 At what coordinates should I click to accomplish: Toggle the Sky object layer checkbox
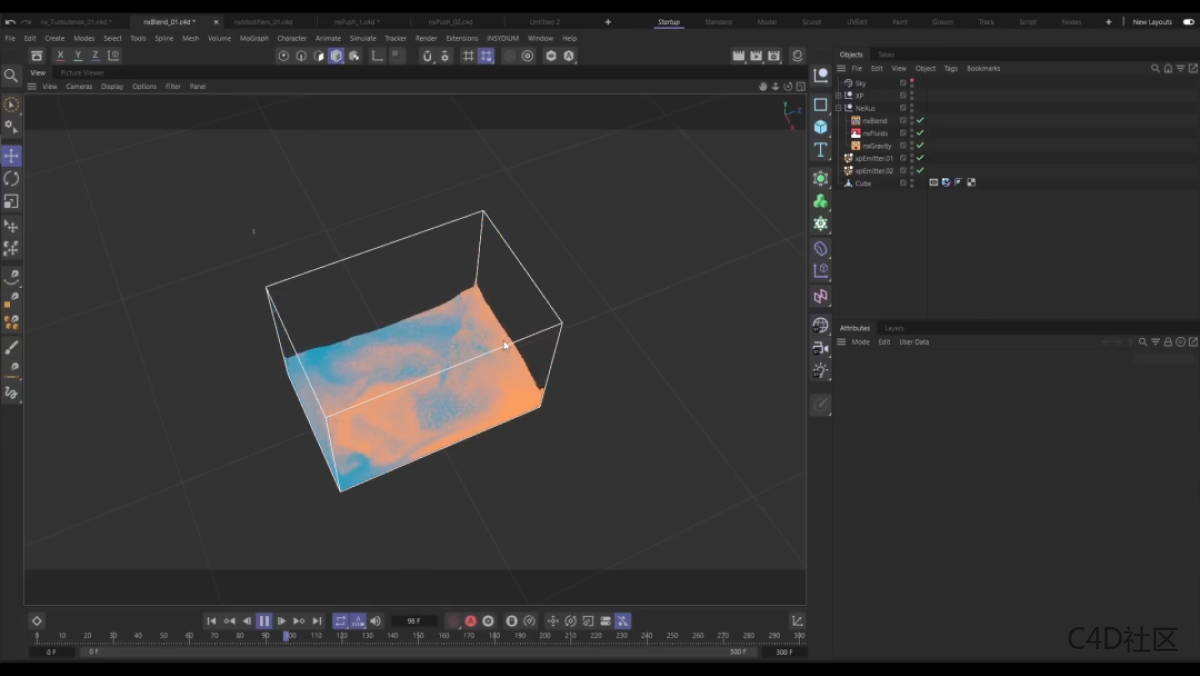(903, 83)
